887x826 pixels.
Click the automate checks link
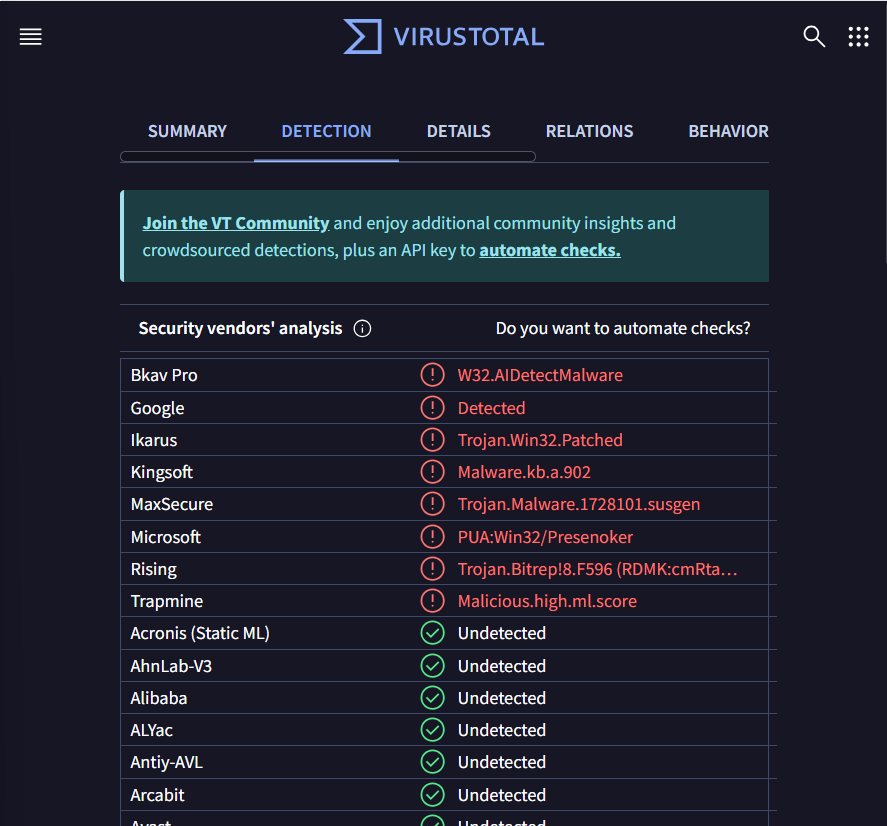point(550,250)
